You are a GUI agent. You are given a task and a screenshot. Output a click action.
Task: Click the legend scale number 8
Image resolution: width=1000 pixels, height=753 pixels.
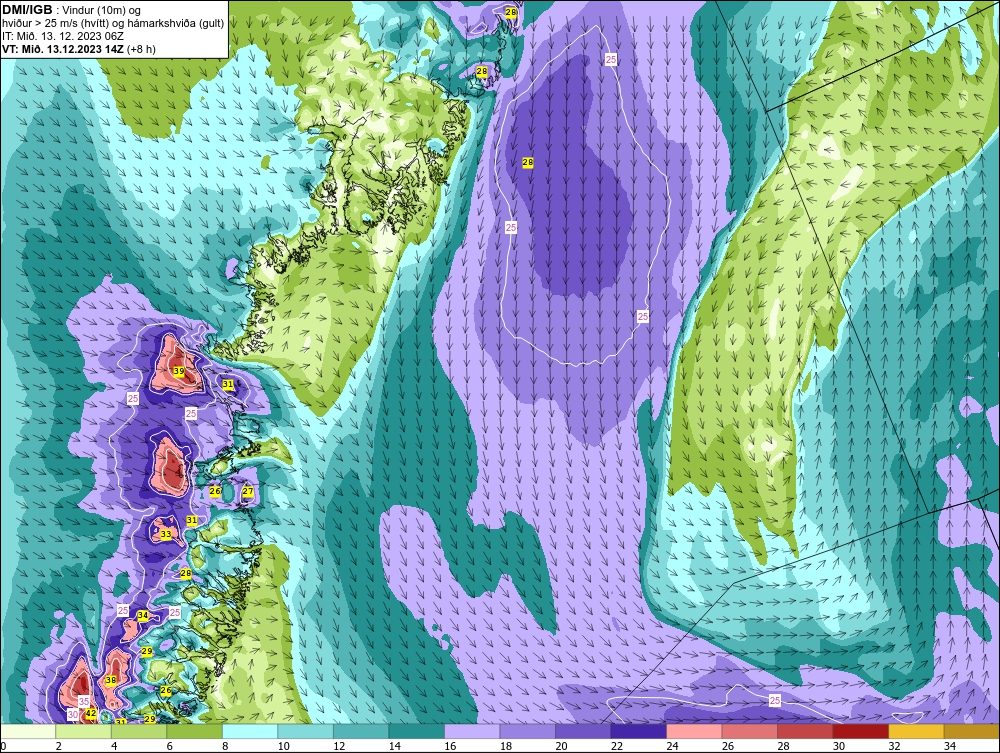[226, 746]
